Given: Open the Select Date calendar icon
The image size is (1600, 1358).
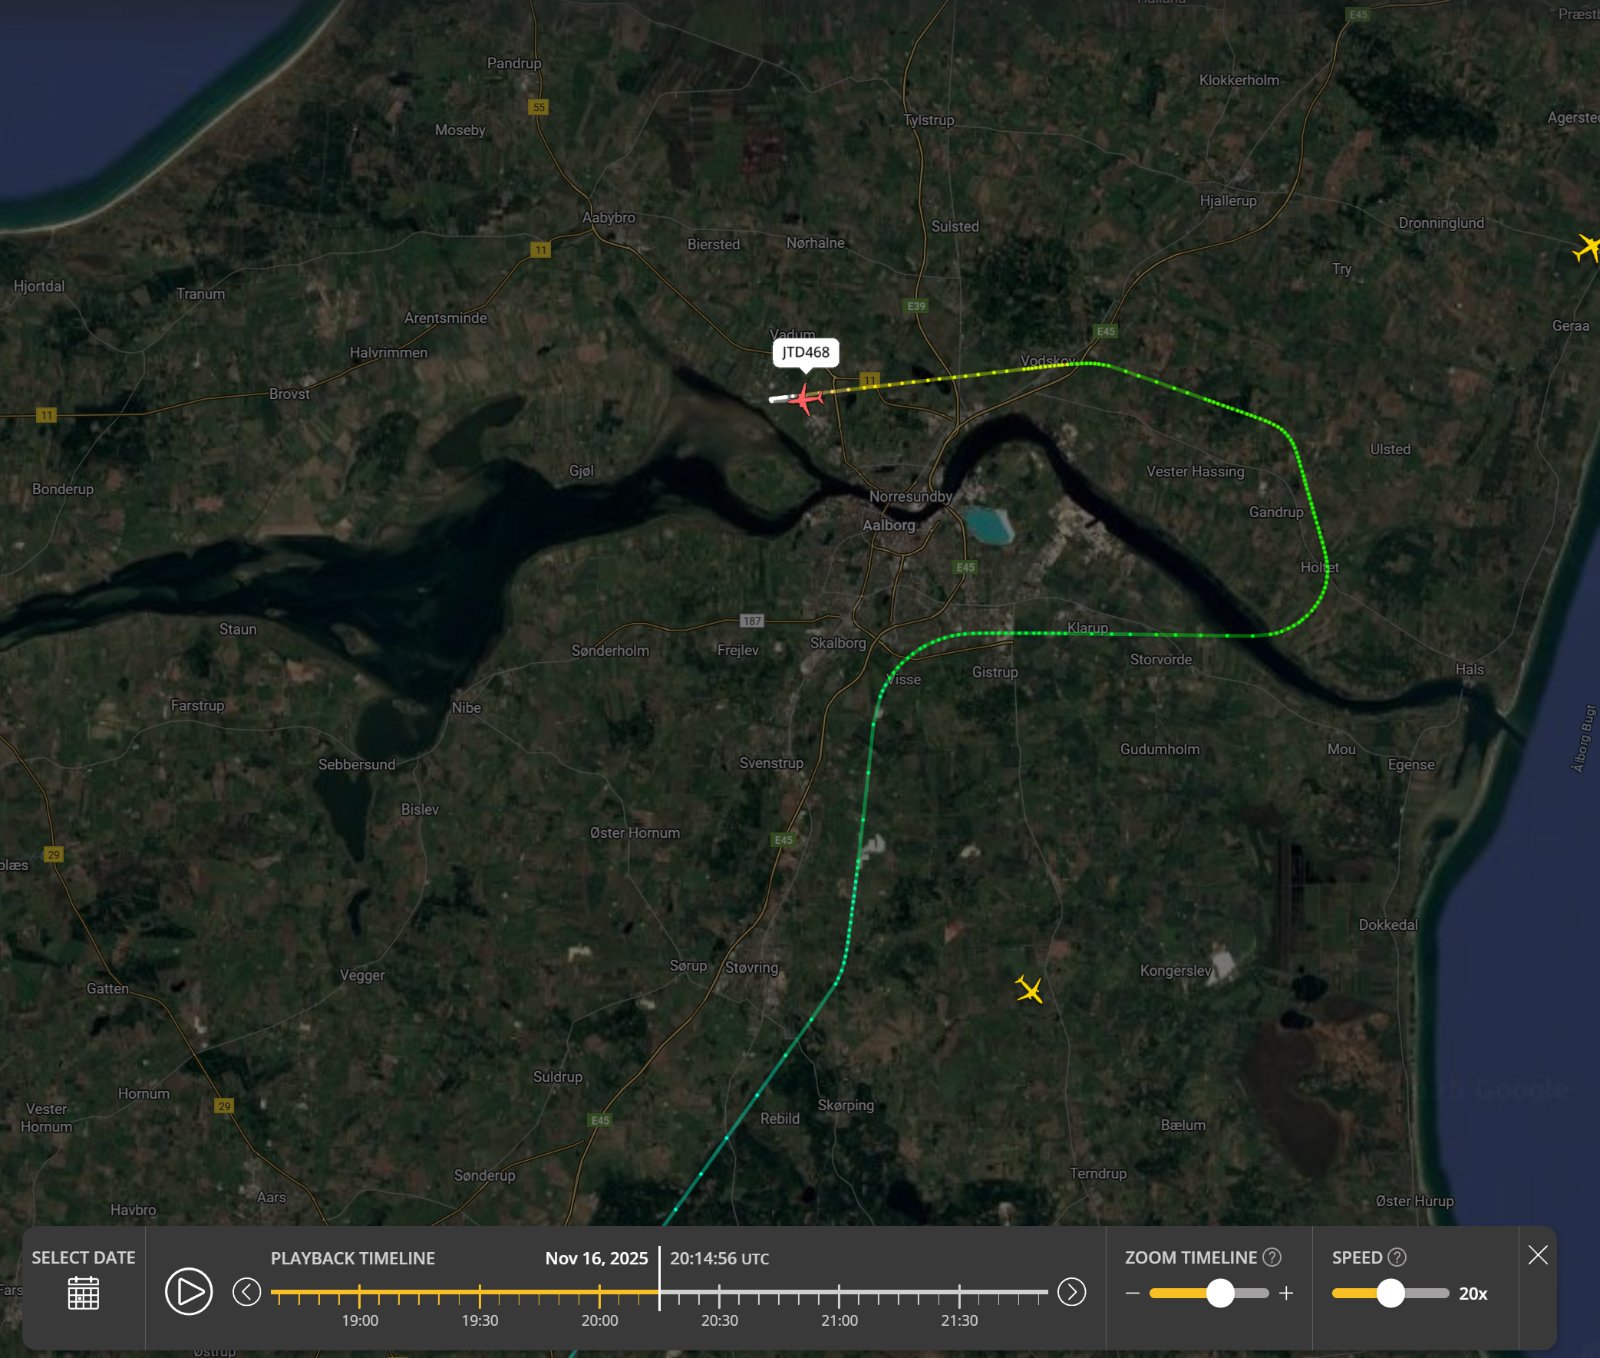Looking at the screenshot, I should pos(83,1293).
